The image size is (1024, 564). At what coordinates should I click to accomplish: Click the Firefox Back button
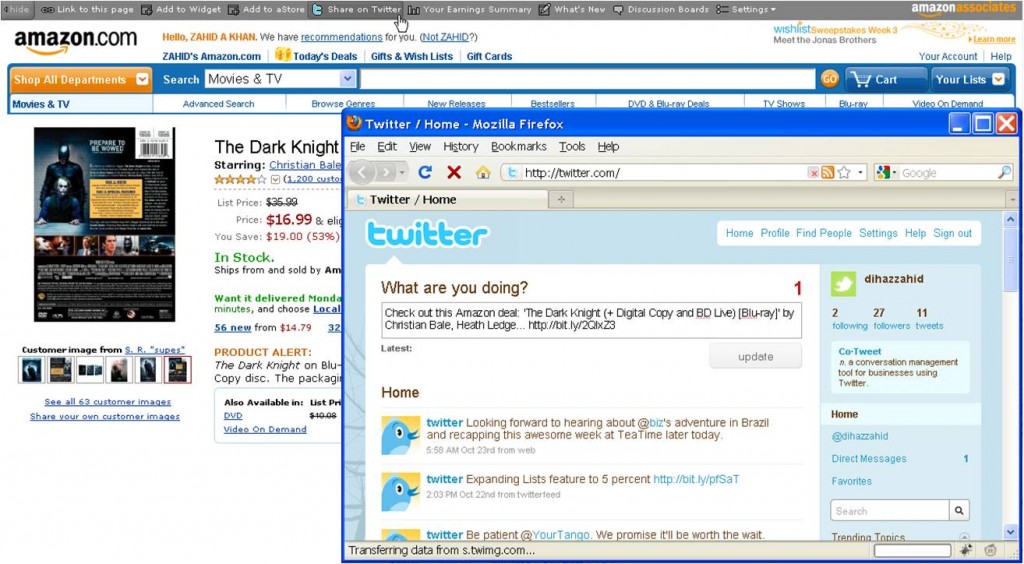click(362, 172)
